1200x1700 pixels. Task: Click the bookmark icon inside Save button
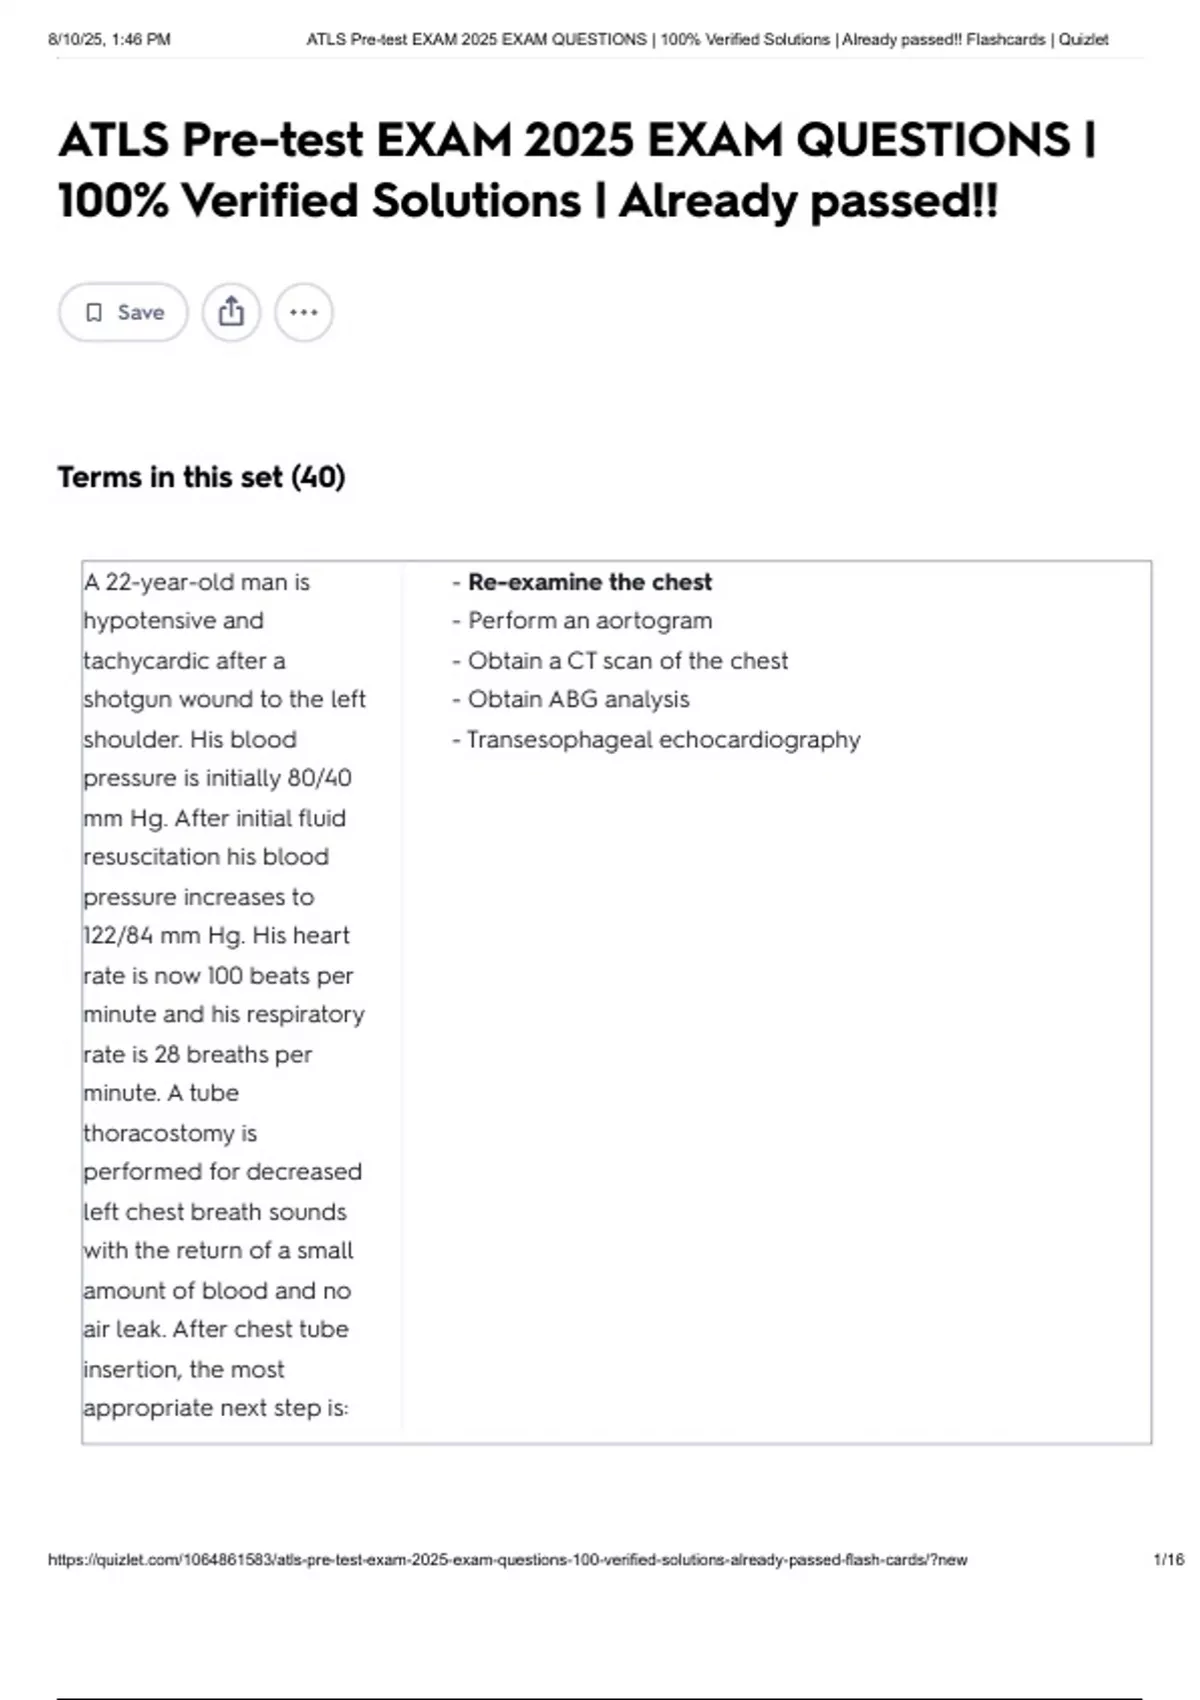tap(94, 313)
